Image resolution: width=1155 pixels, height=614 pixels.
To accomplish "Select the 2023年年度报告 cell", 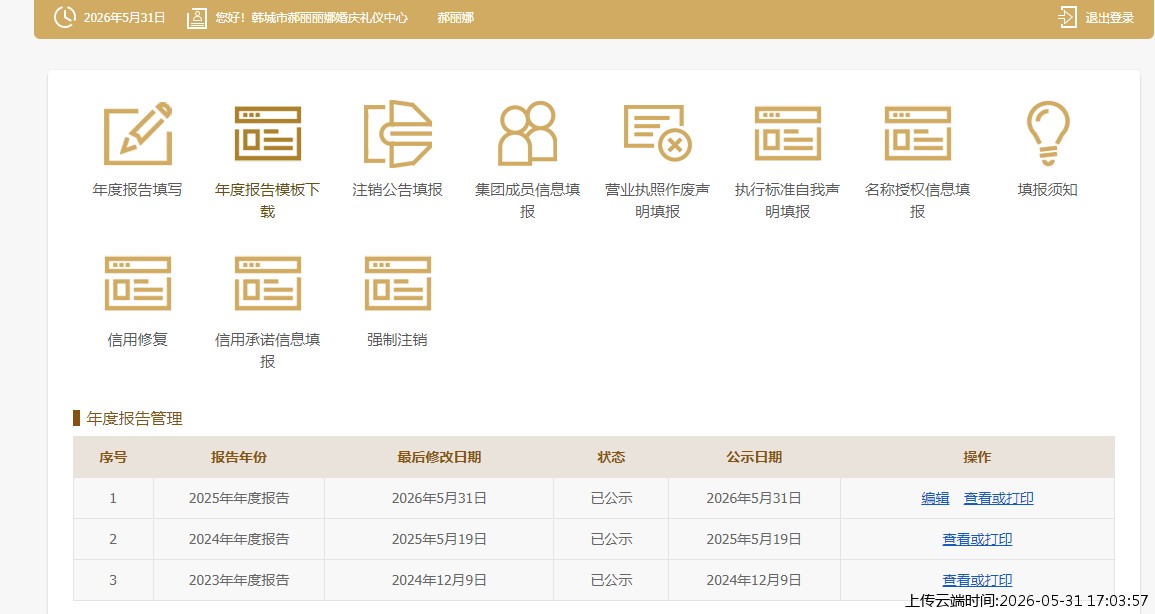I will (x=239, y=580).
